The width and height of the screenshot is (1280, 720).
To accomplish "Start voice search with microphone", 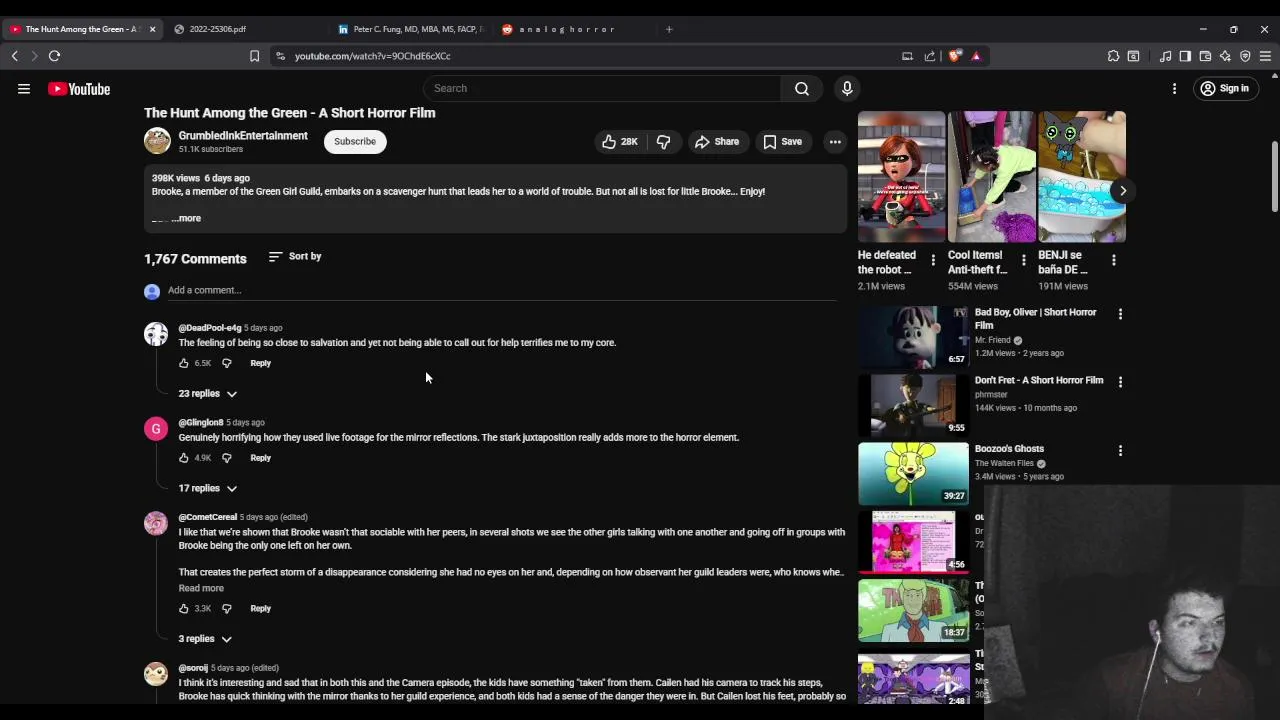I will point(847,88).
